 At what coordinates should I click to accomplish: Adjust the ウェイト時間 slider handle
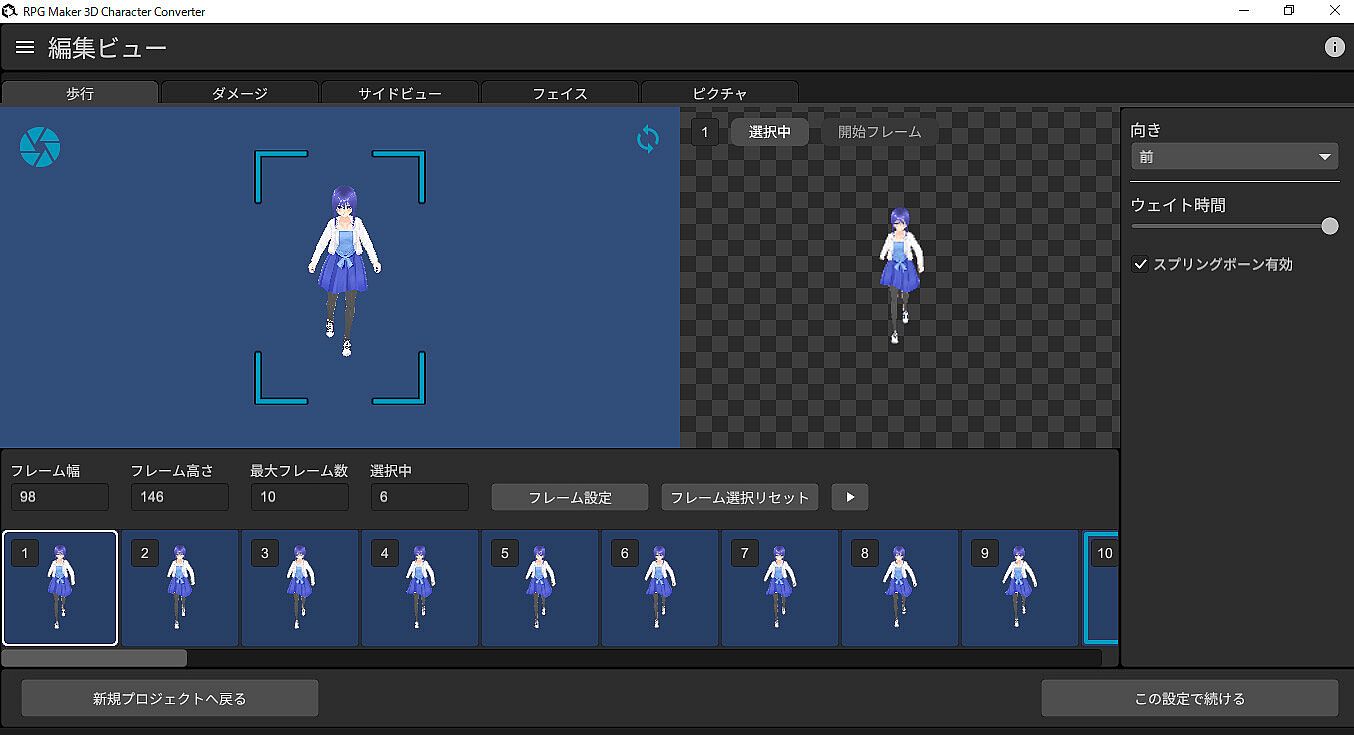1329,226
